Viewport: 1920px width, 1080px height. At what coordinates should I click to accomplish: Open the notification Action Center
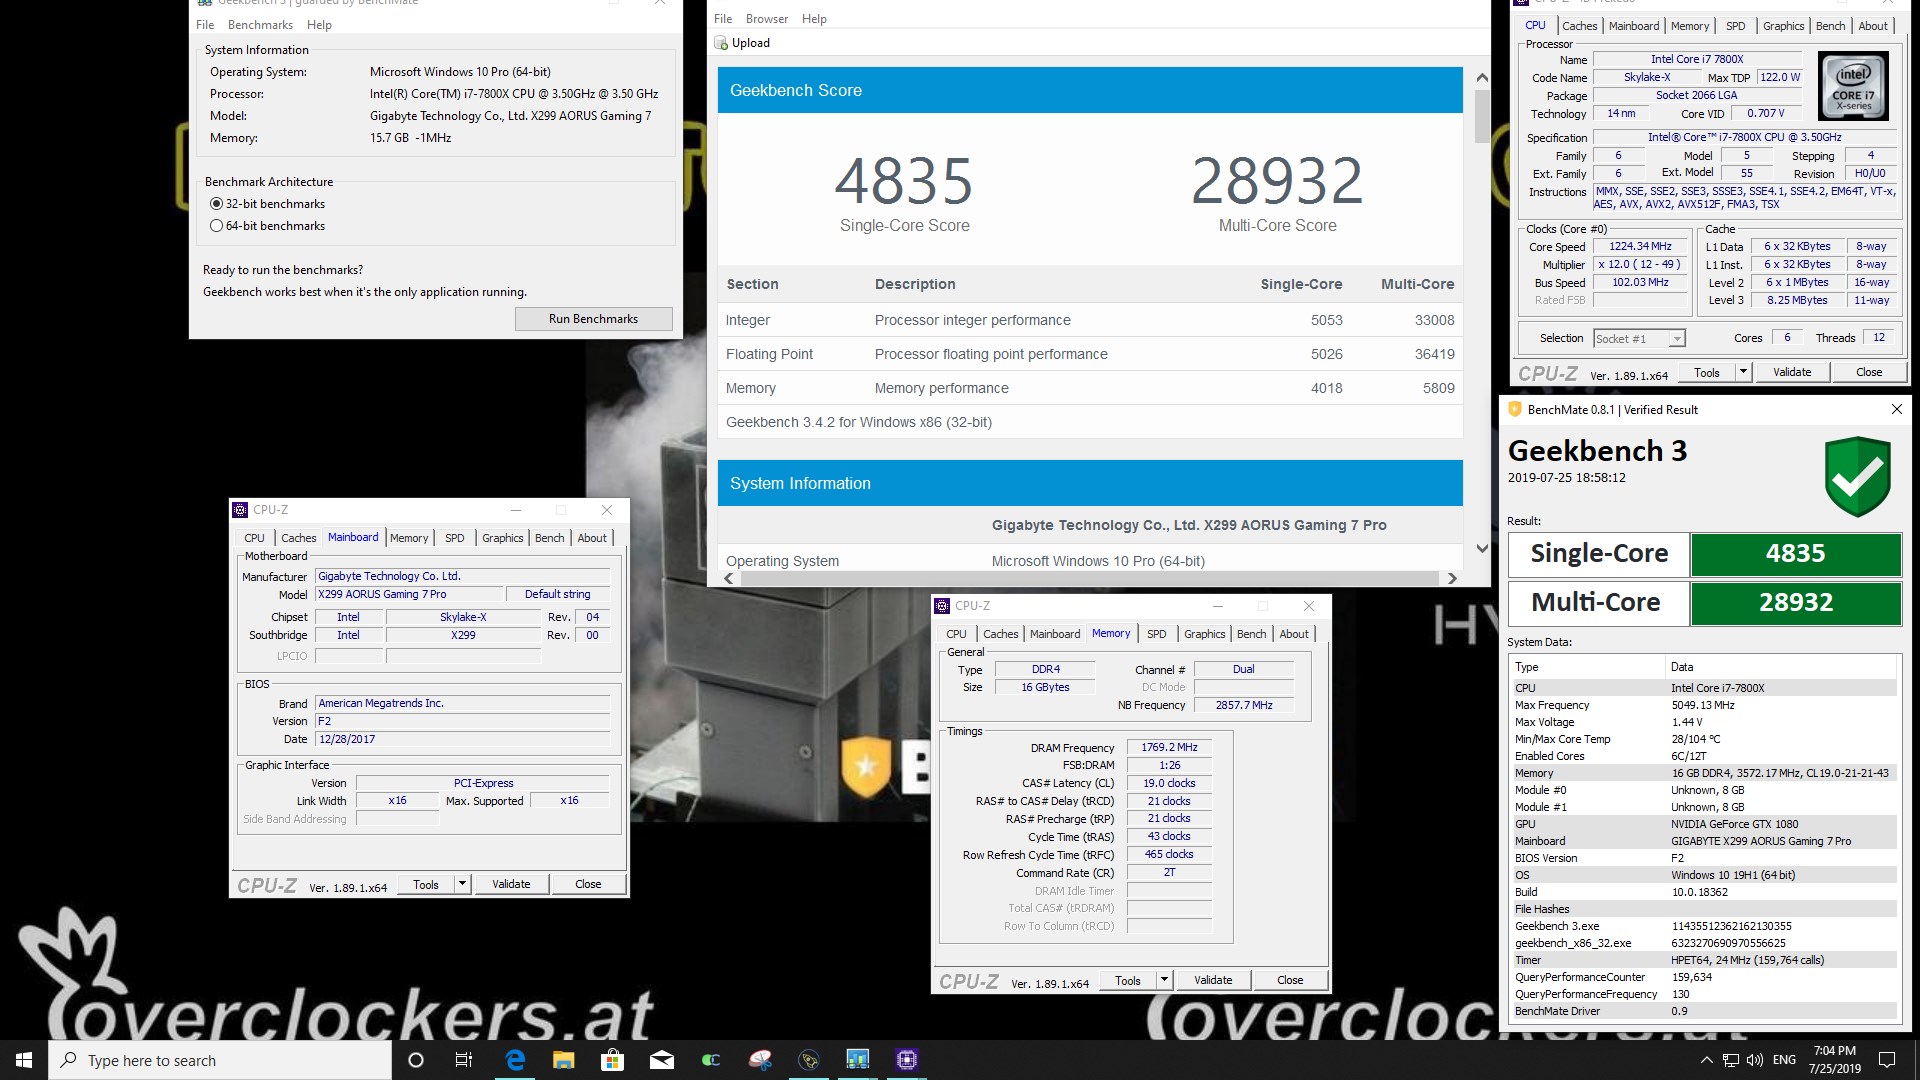[x=1887, y=1060]
